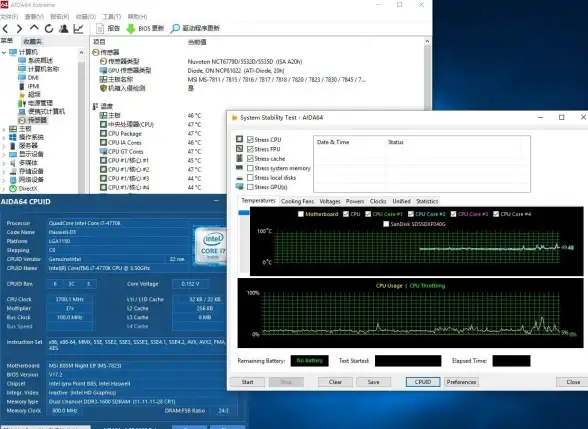Click the up arrow of sensor list scrollbar
The image size is (588, 429).
coord(428,42)
